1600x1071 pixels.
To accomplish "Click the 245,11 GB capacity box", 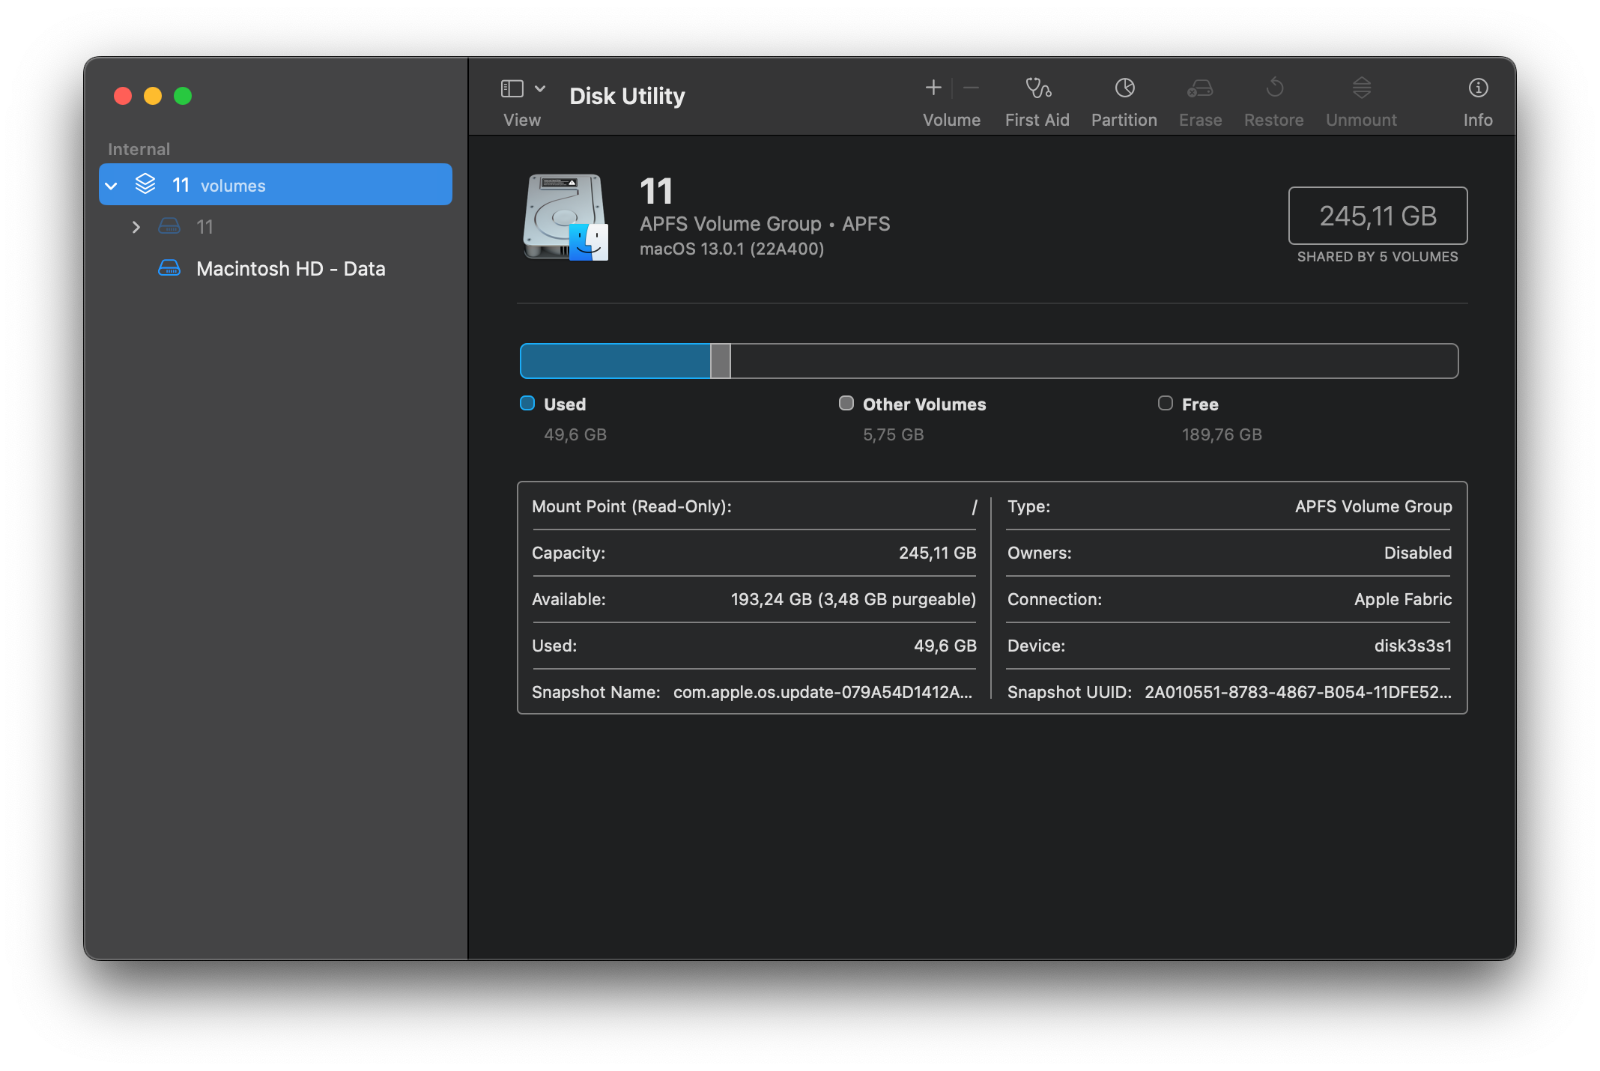I will click(x=1378, y=216).
